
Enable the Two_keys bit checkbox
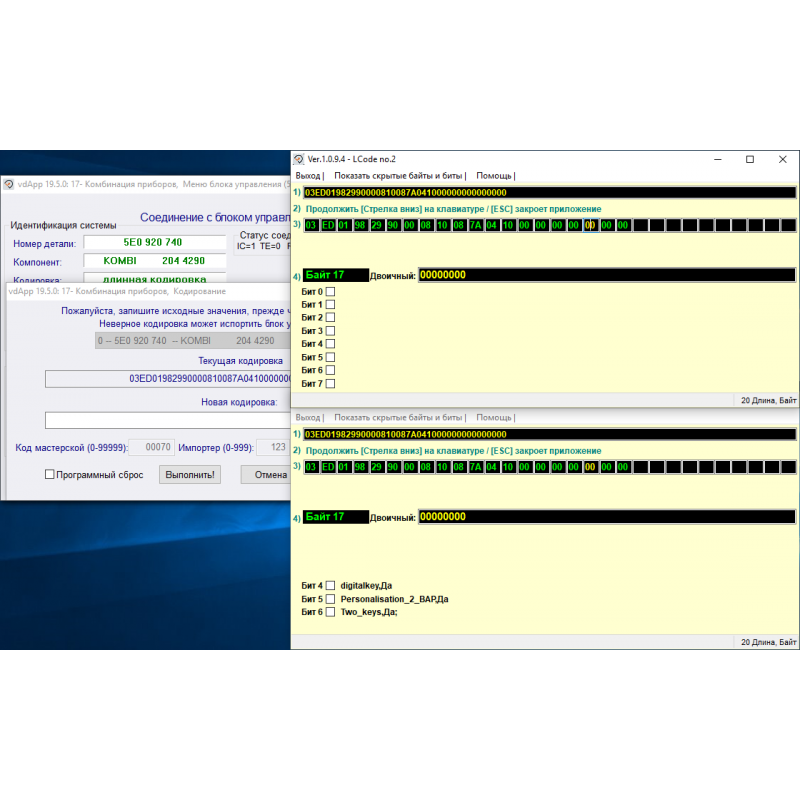pyautogui.click(x=330, y=611)
